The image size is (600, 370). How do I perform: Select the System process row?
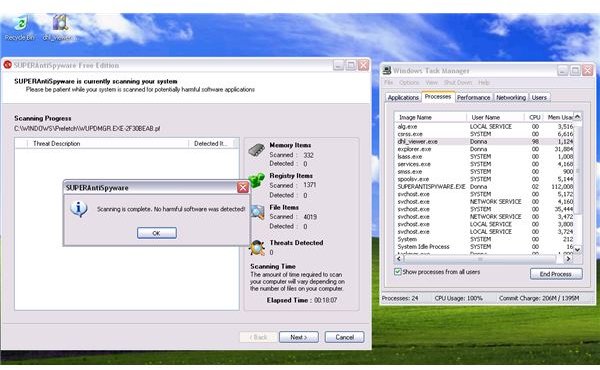[484, 239]
